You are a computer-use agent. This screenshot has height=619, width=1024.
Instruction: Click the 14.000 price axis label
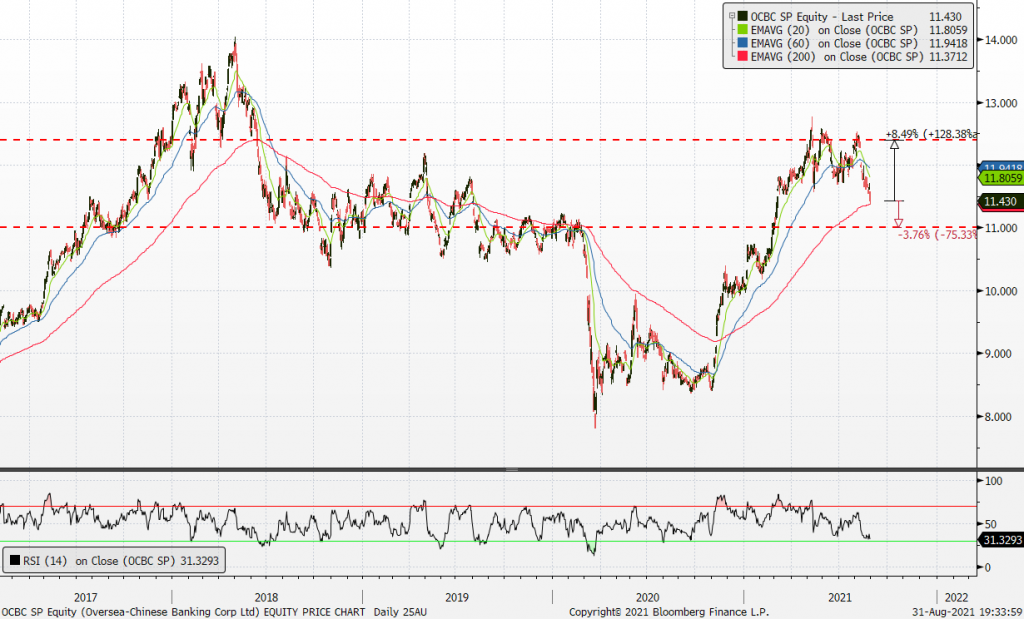[x=999, y=40]
